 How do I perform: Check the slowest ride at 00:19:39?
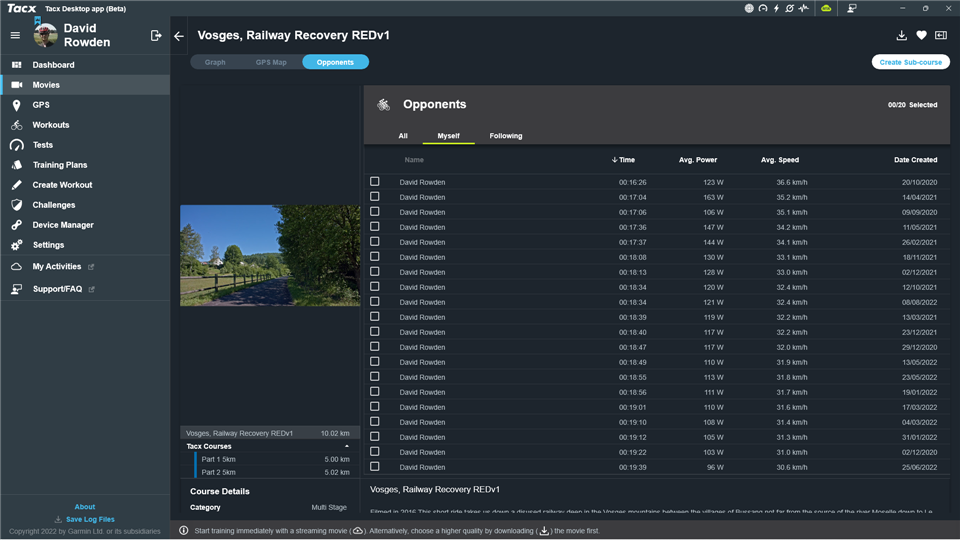tap(375, 467)
